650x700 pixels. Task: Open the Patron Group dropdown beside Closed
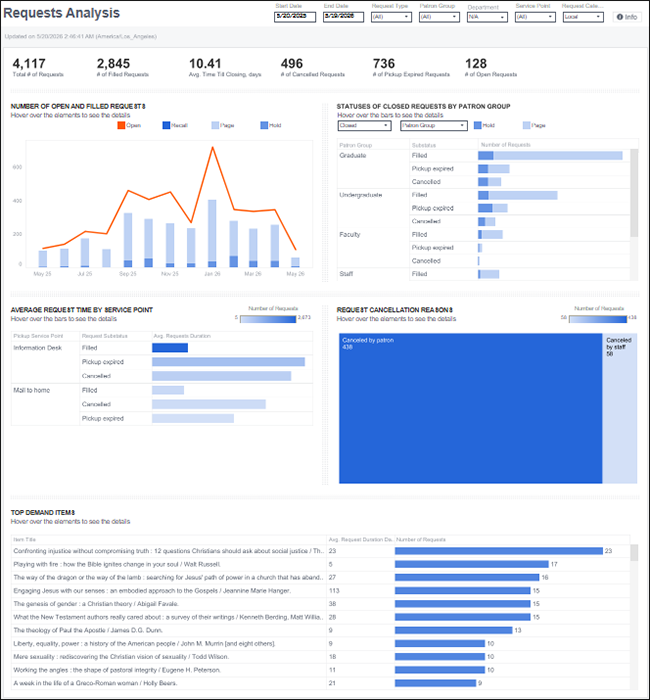pyautogui.click(x=433, y=125)
